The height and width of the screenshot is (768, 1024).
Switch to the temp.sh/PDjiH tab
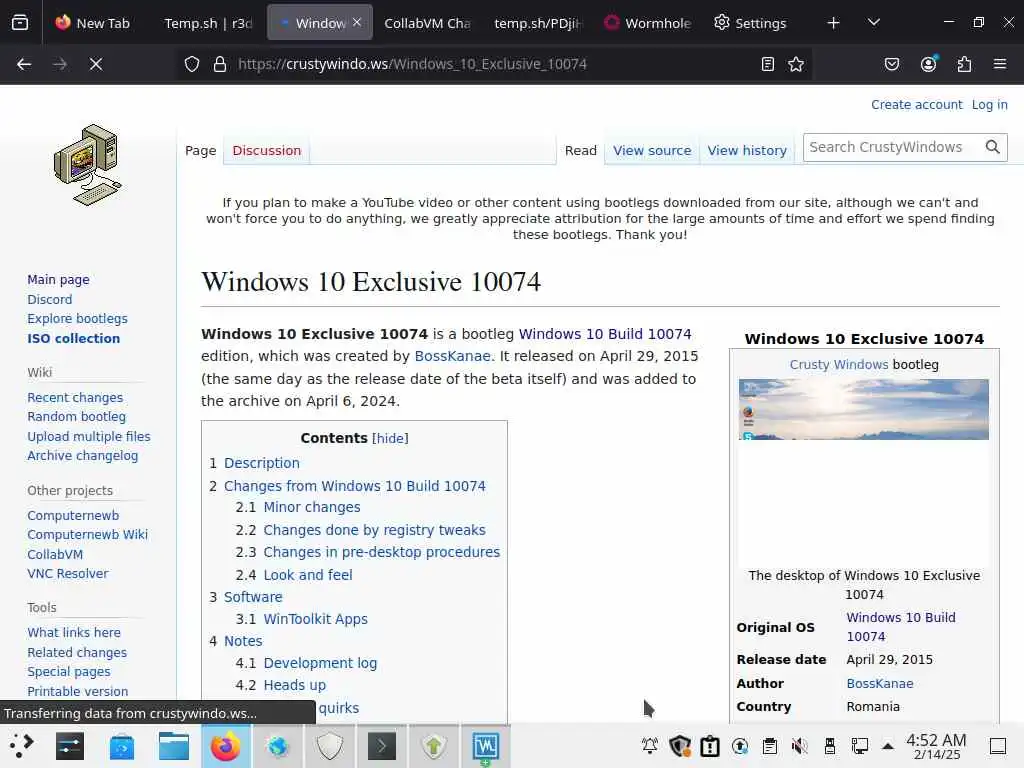(537, 23)
